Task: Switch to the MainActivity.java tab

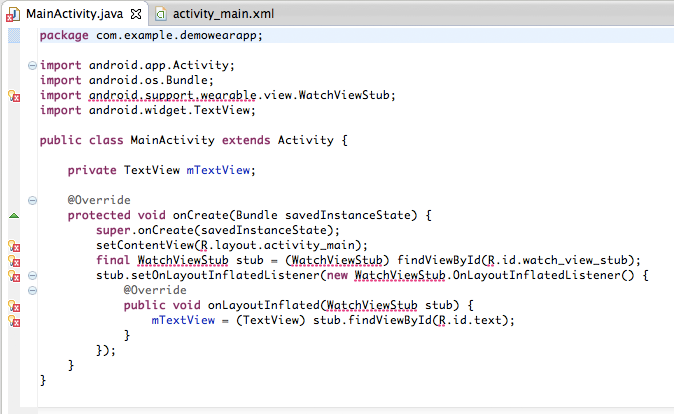Action: 74,14
